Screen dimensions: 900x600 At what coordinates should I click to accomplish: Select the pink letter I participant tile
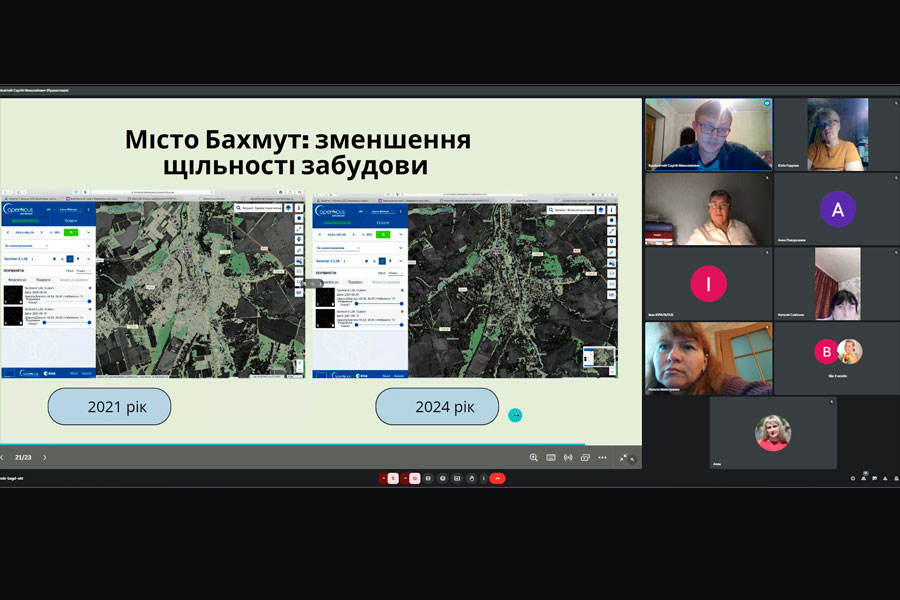coord(709,284)
